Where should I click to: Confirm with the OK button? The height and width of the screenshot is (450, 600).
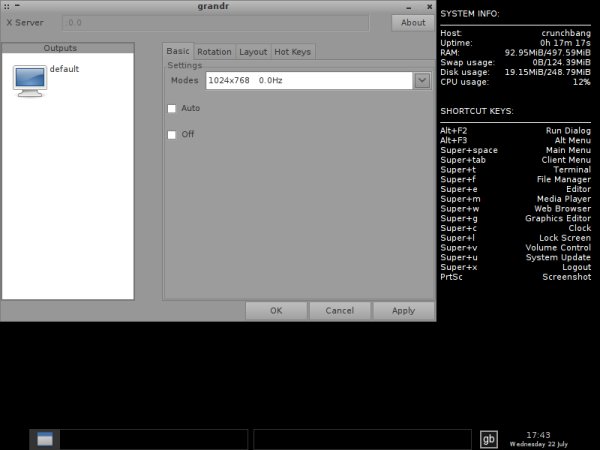(x=276, y=311)
